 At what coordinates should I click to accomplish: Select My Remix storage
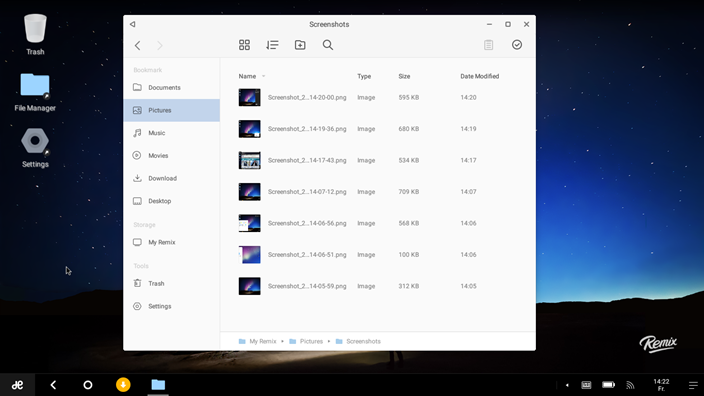click(x=172, y=242)
